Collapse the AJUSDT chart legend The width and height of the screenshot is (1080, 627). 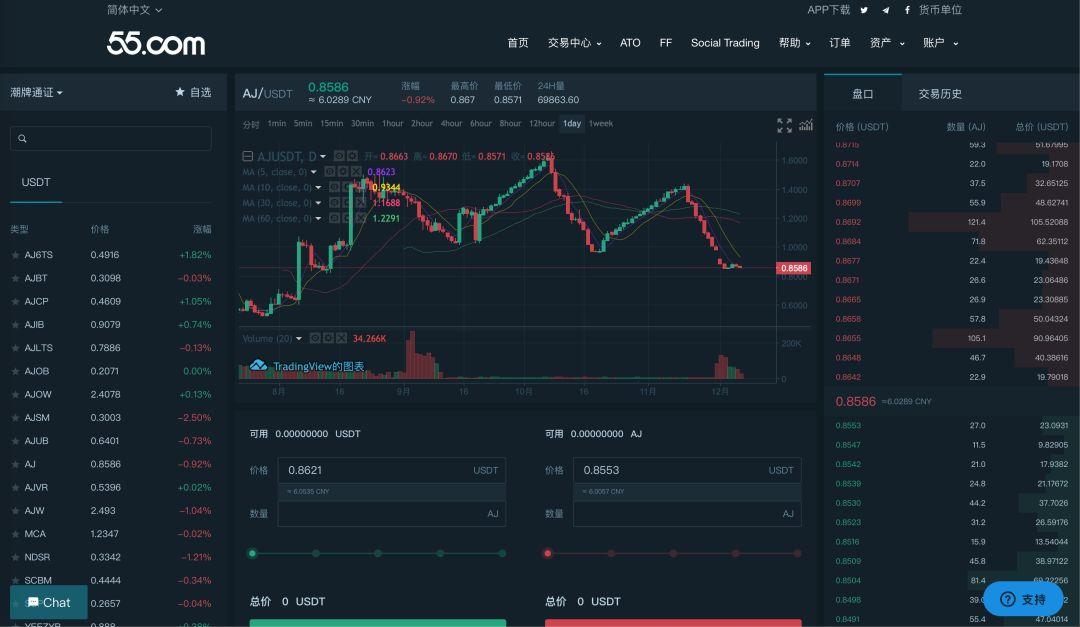[x=248, y=156]
